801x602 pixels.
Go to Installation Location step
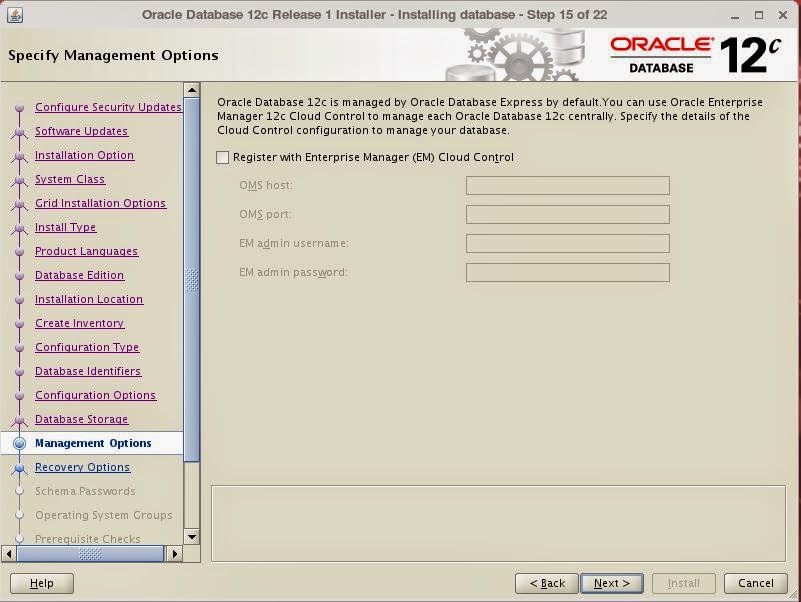[x=89, y=299]
